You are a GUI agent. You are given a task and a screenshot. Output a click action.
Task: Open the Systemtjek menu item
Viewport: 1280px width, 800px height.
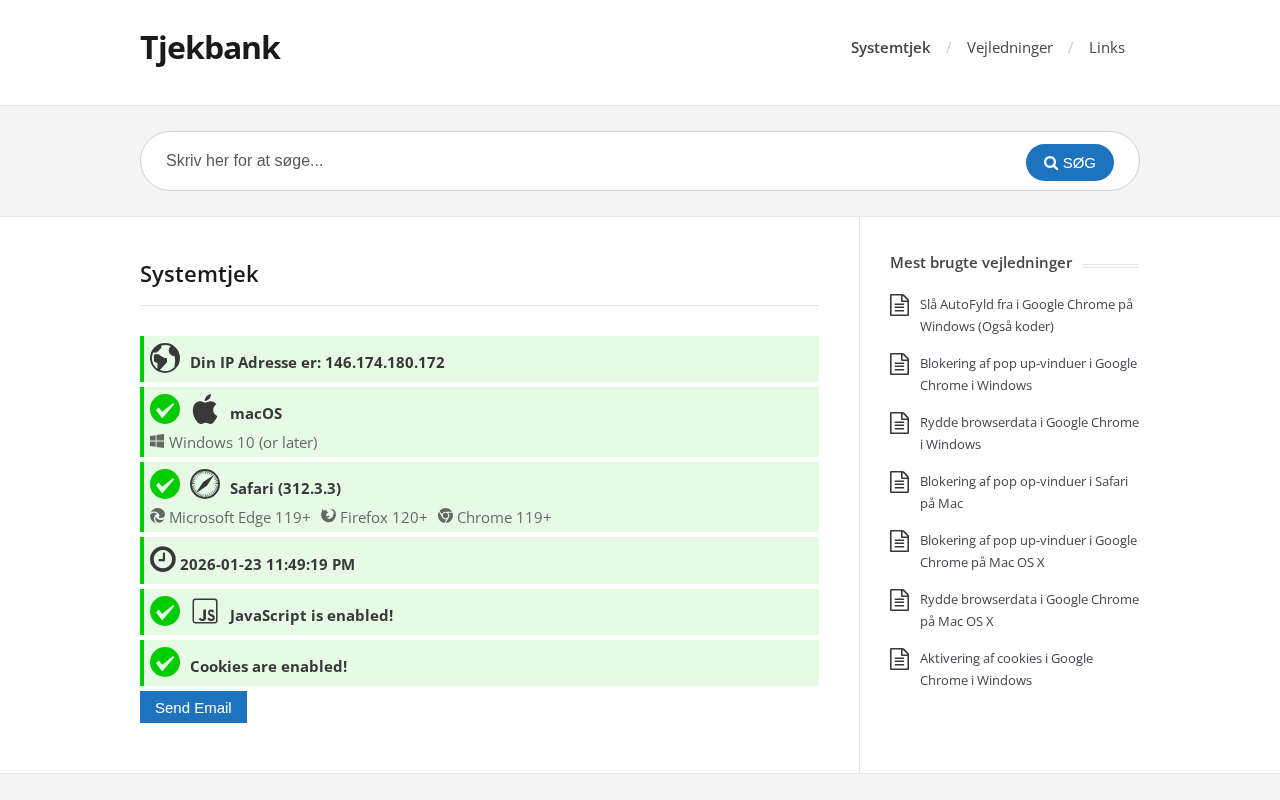click(x=890, y=48)
